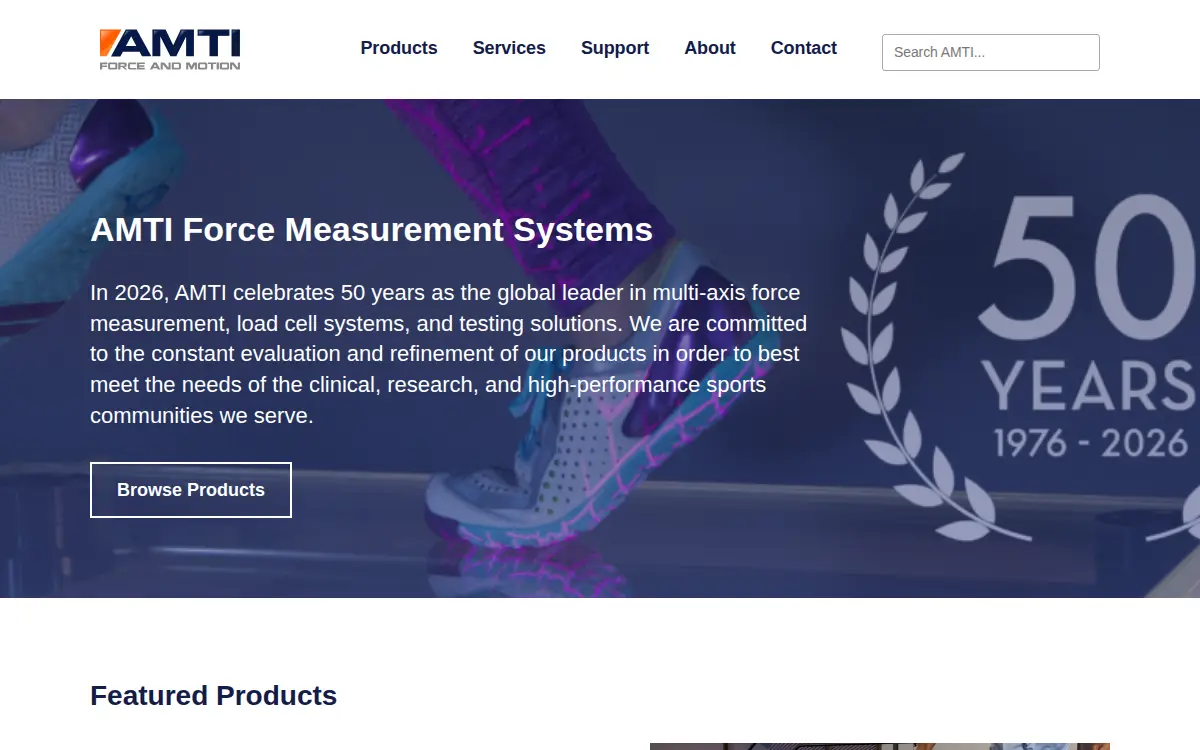The width and height of the screenshot is (1200, 750).
Task: Go to the Contact page
Action: pyautogui.click(x=804, y=48)
